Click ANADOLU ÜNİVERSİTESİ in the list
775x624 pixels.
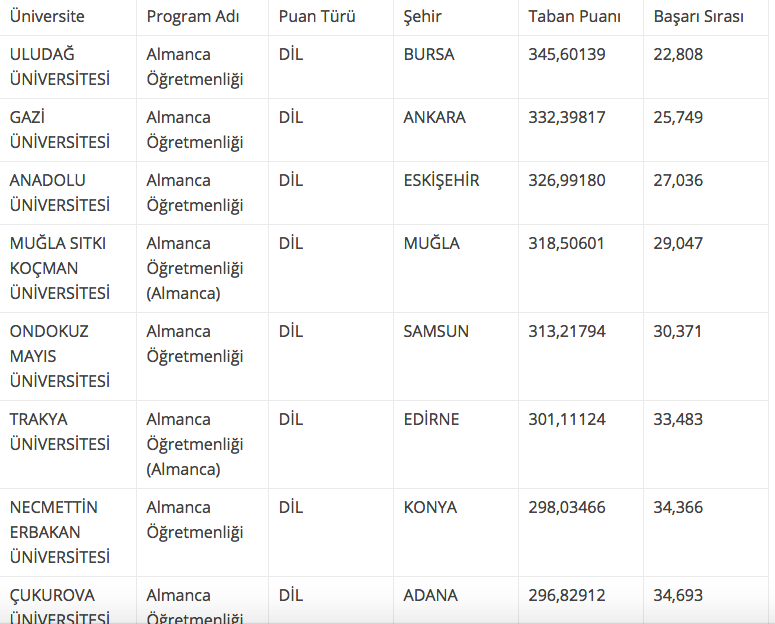coord(59,193)
